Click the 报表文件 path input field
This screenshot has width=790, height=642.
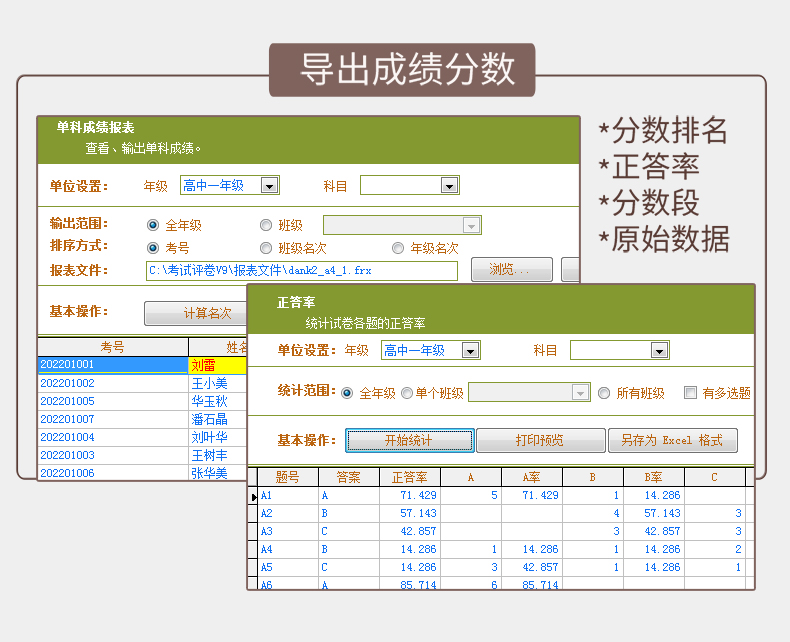pyautogui.click(x=301, y=270)
